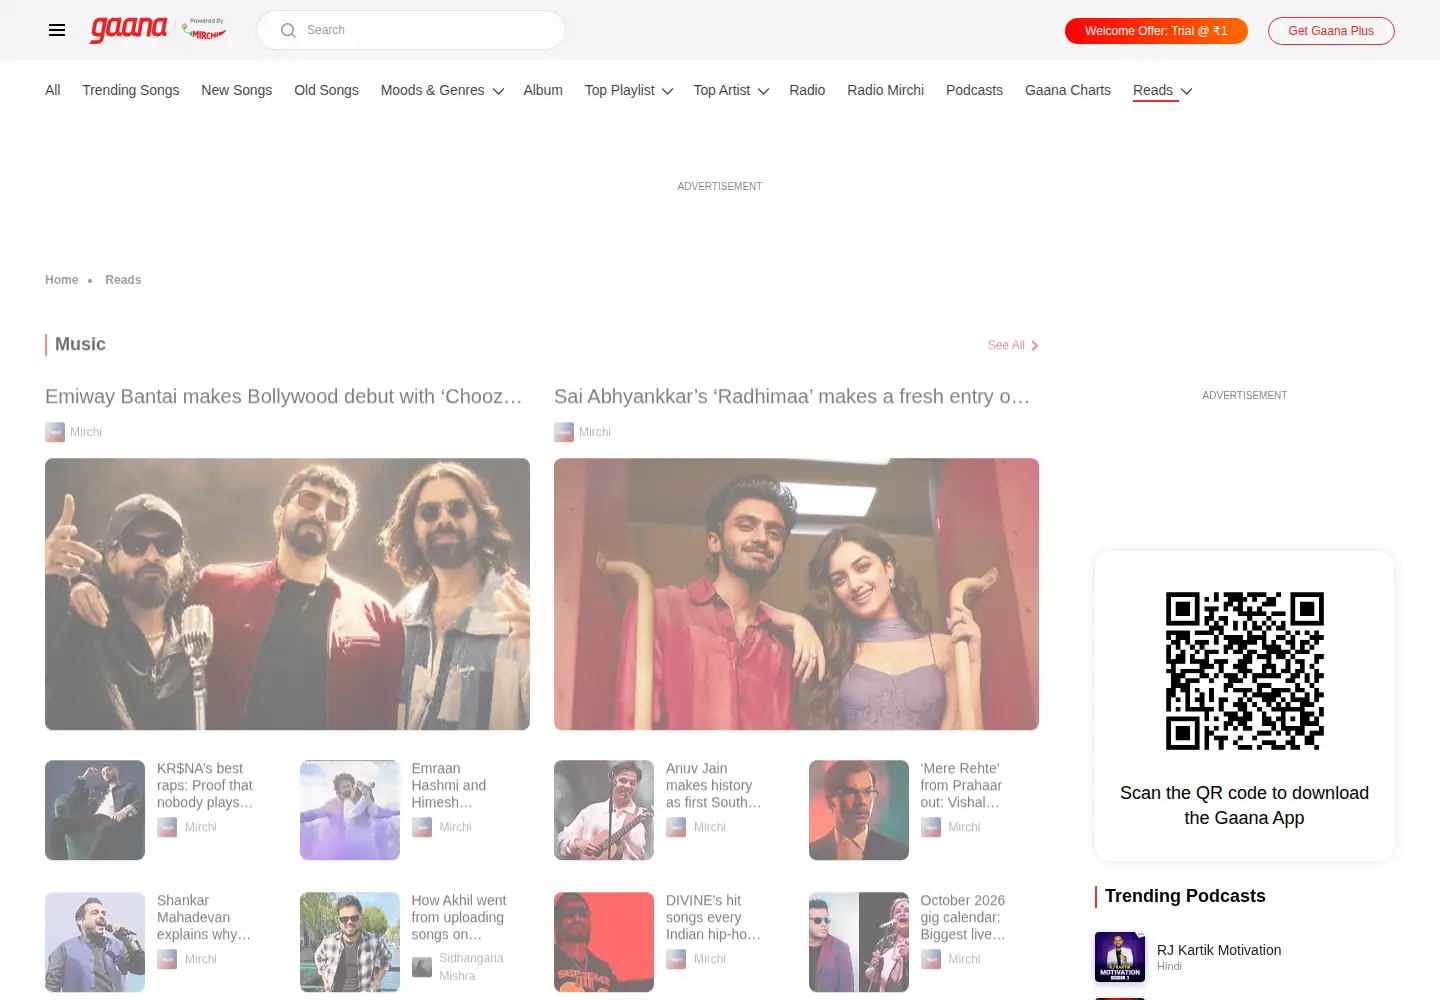The height and width of the screenshot is (1000, 1440).
Task: Go to Home breadcrumb link
Action: click(x=62, y=280)
